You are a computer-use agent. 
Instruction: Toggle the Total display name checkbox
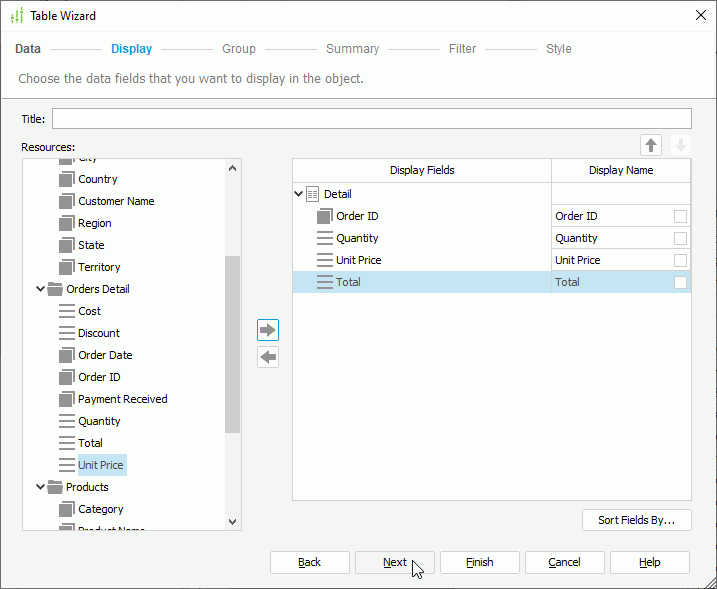click(680, 282)
